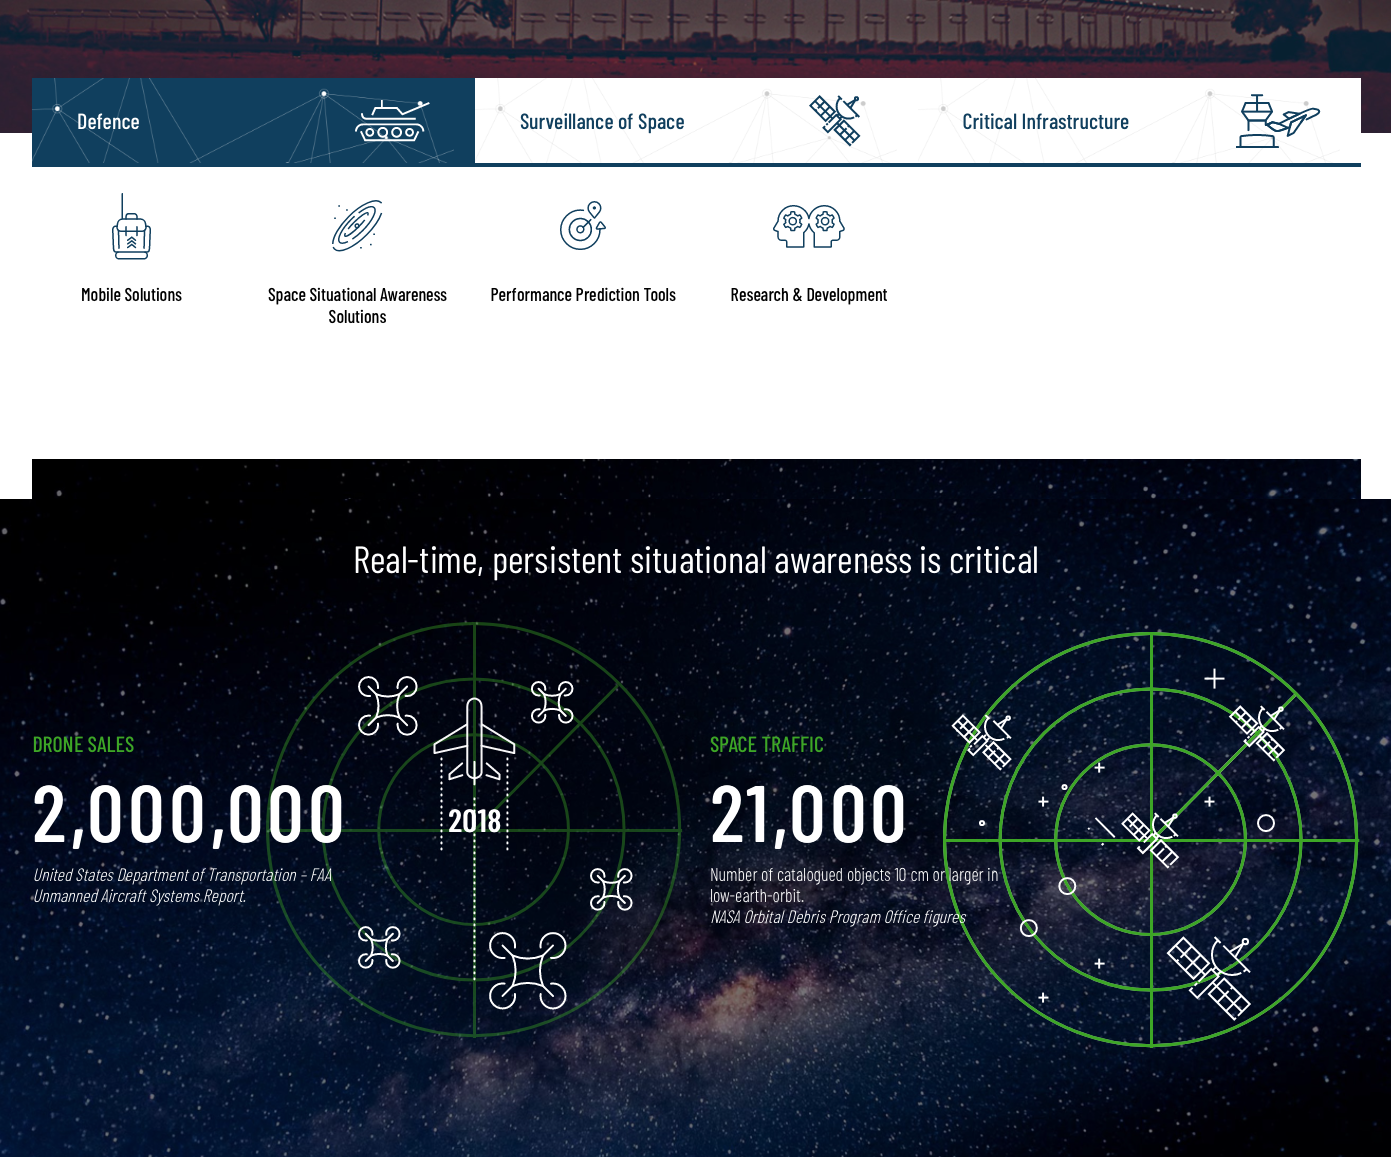Click the Mobile Solutions backpack icon

(131, 228)
